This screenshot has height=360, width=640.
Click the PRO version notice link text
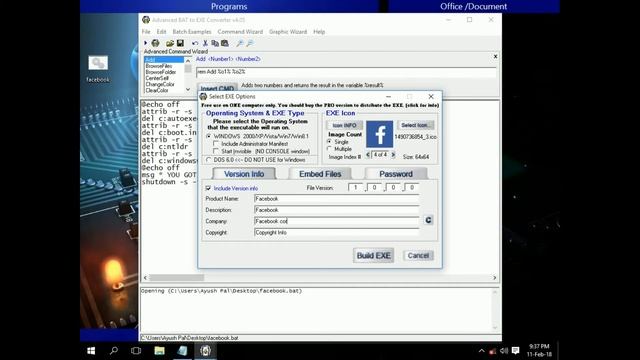pos(320,105)
